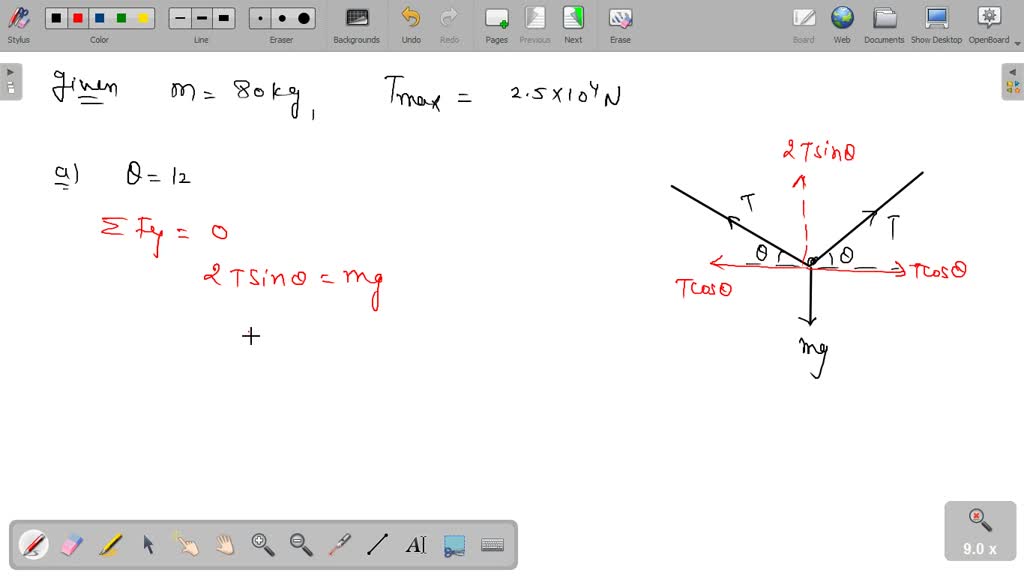
Task: Select the pen tool in bottom palette
Action: 33,545
